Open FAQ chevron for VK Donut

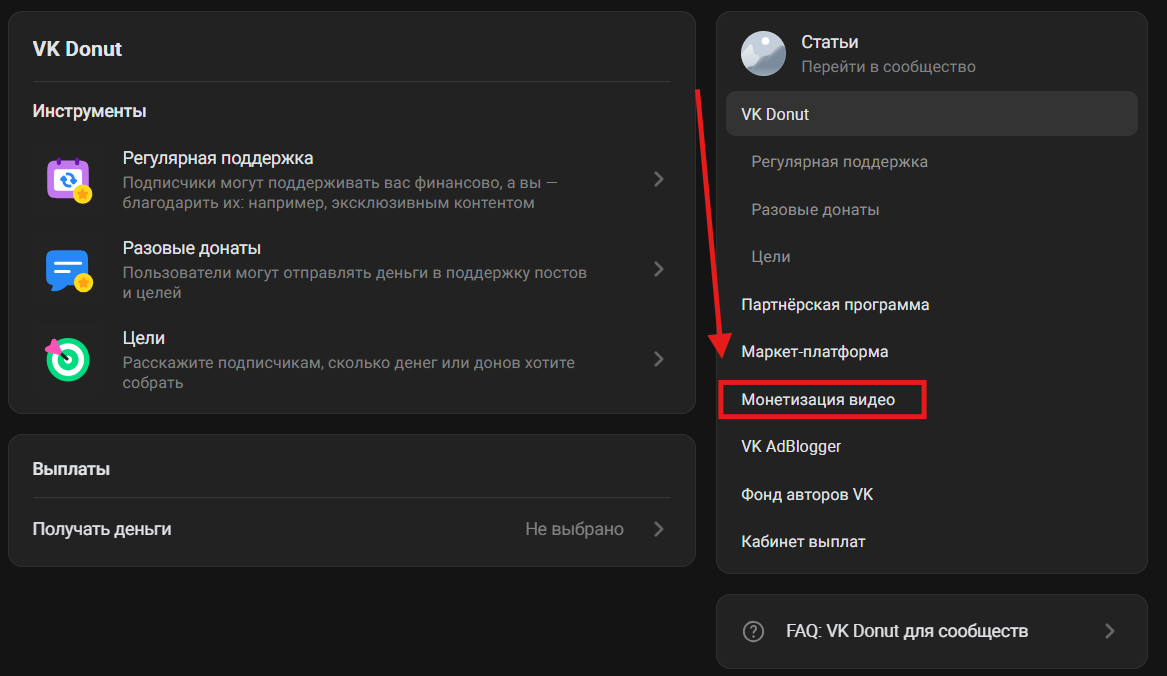[x=1109, y=632]
